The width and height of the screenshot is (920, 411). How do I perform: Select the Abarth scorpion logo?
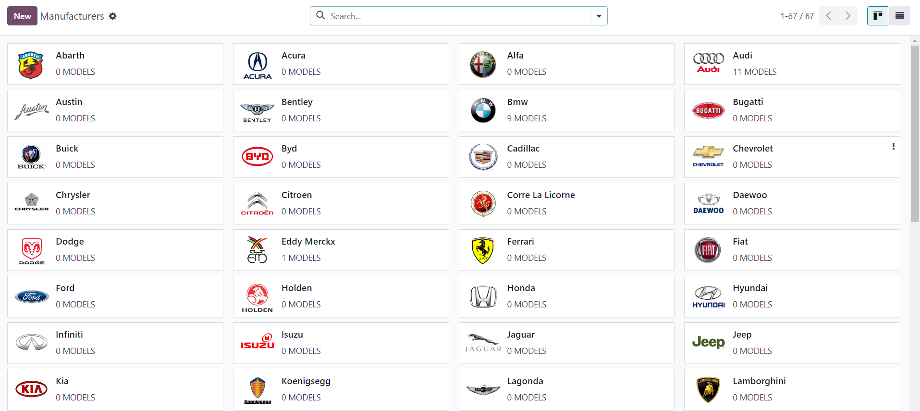[x=31, y=65]
